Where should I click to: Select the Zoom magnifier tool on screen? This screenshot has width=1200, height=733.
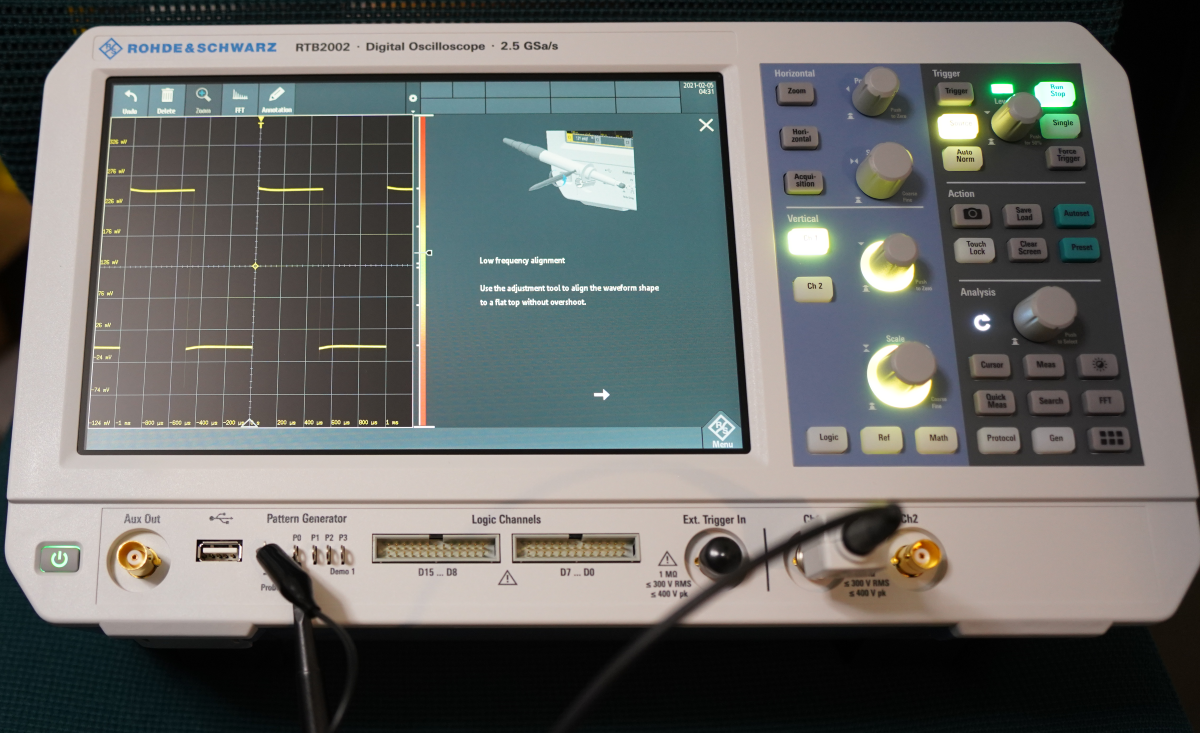[203, 98]
